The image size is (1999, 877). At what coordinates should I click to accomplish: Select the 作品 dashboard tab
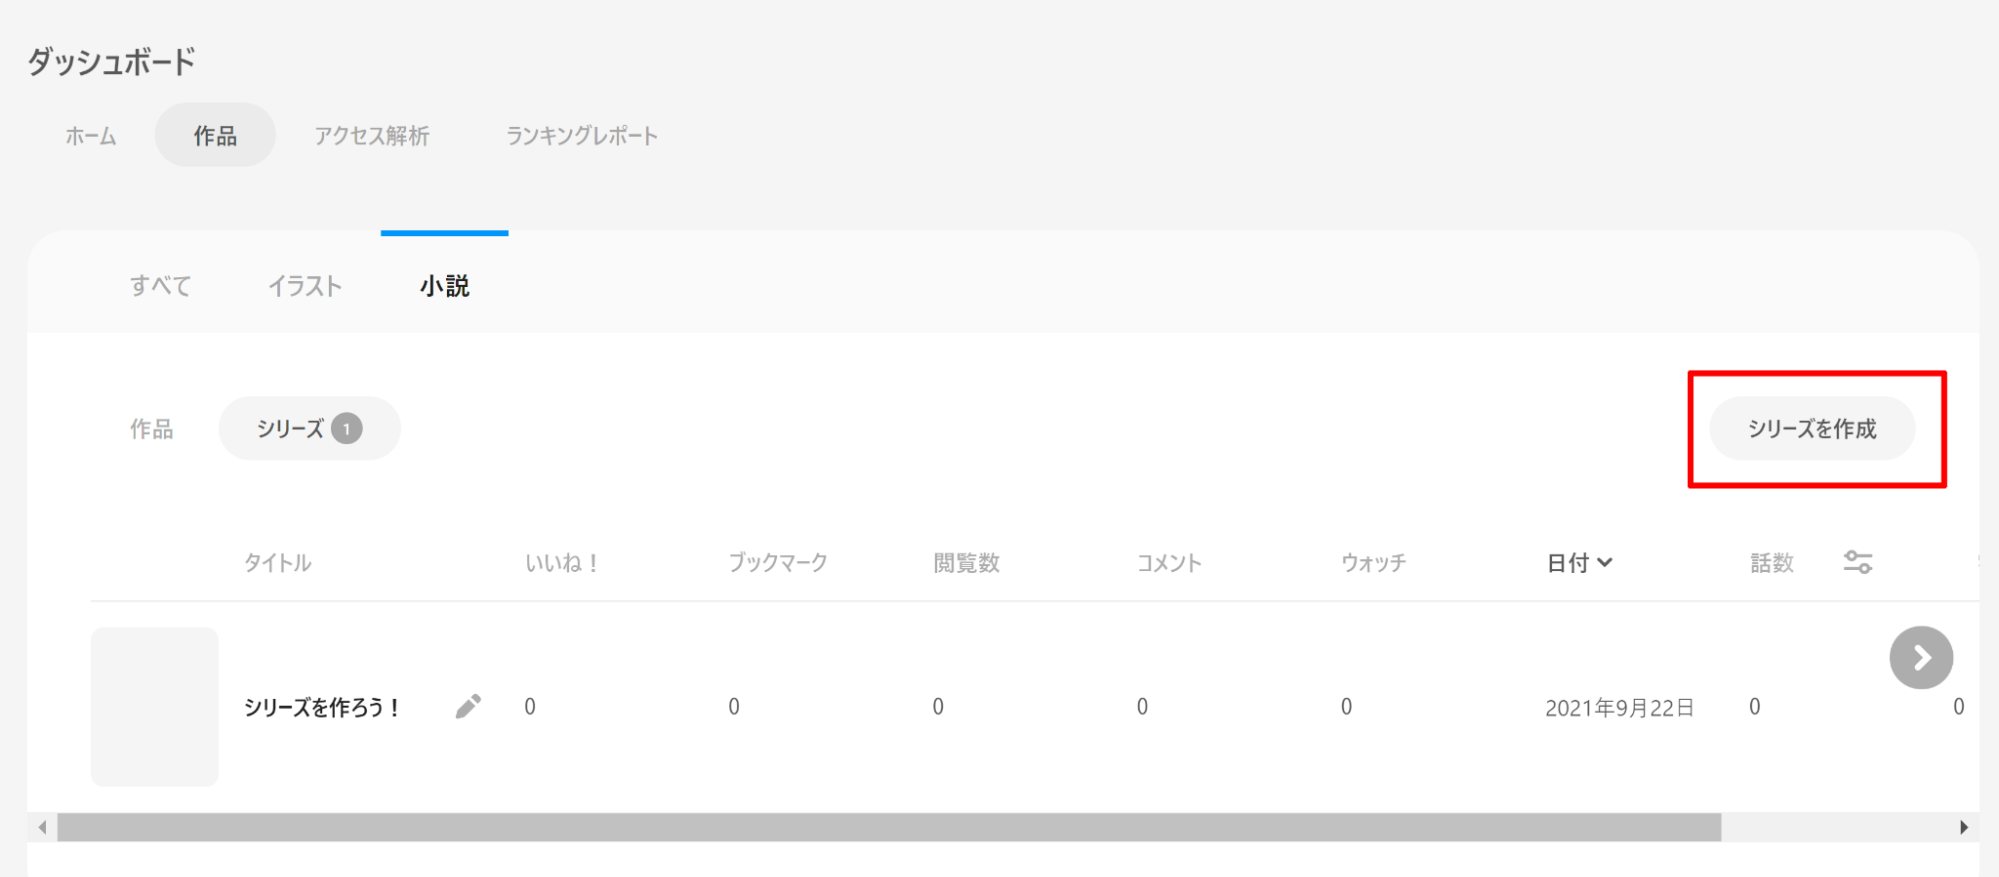(x=215, y=136)
